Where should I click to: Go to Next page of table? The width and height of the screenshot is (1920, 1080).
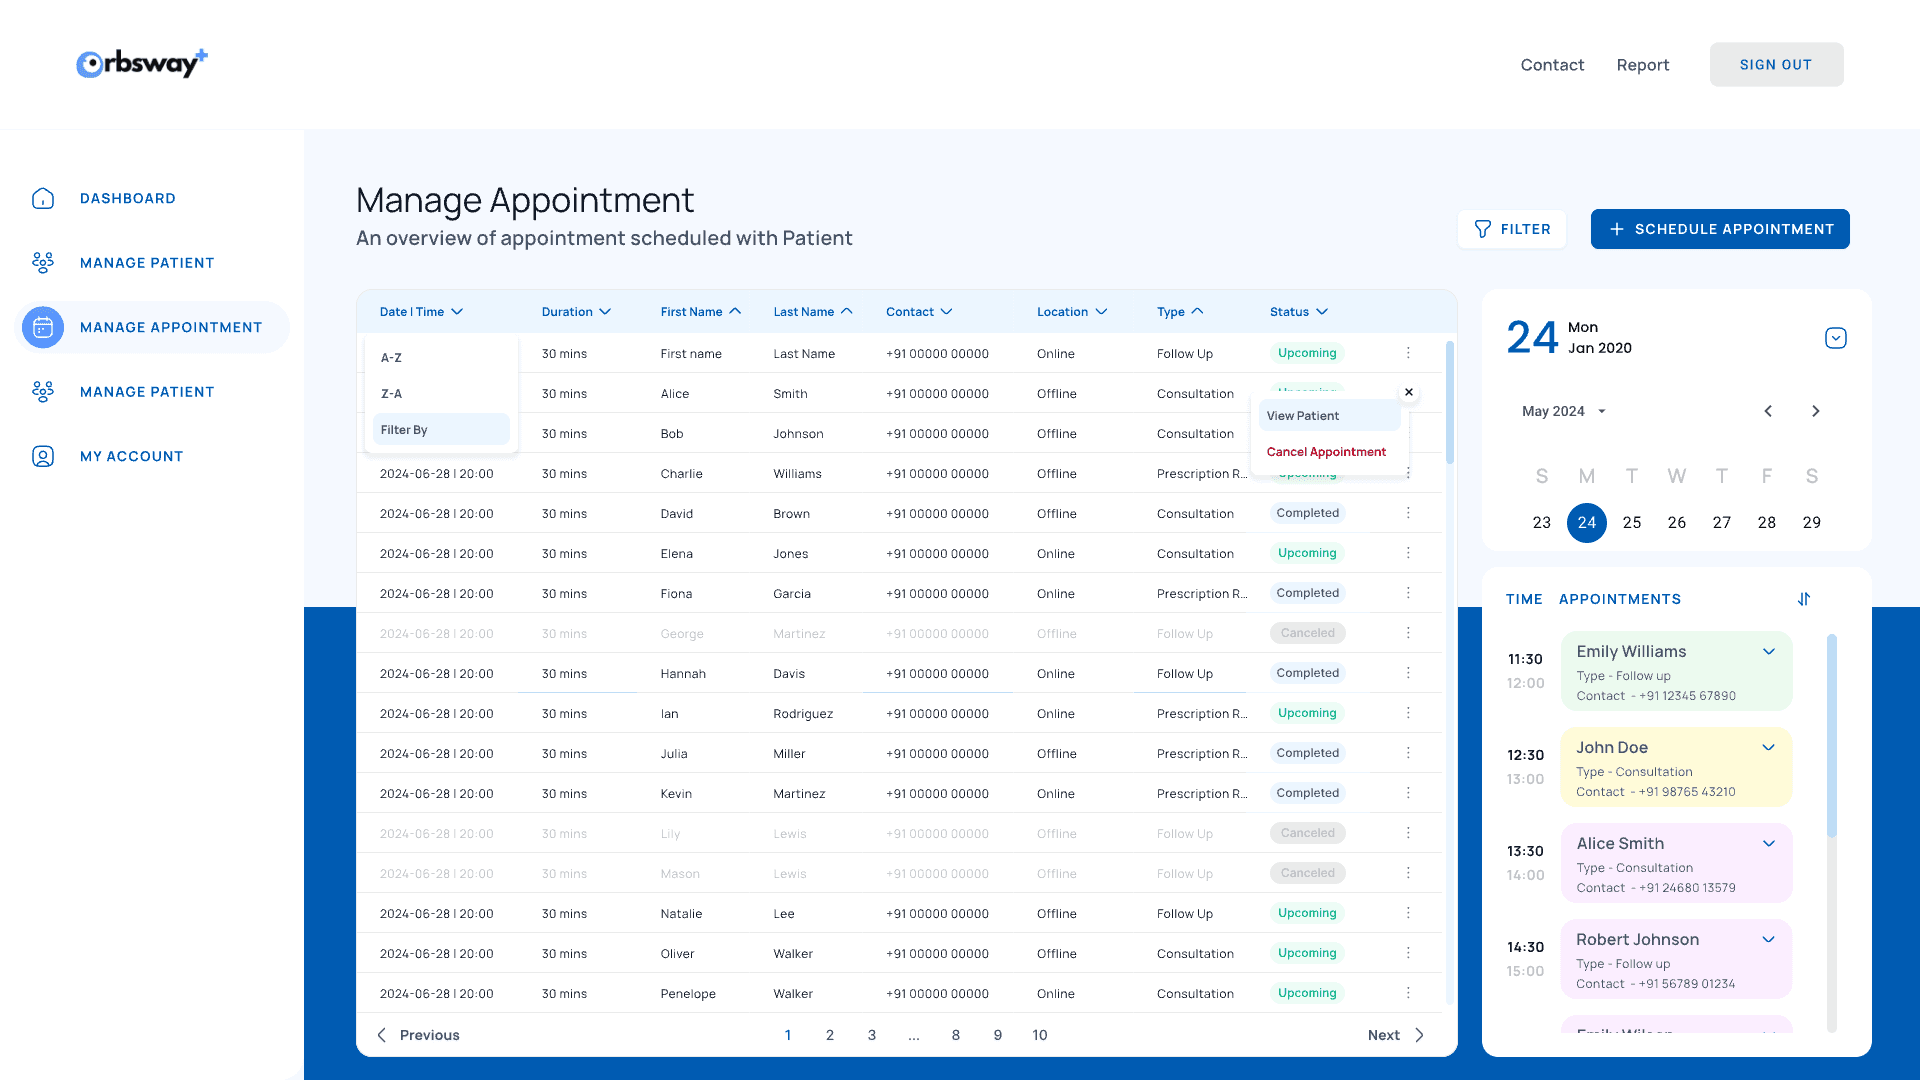pos(1396,1035)
